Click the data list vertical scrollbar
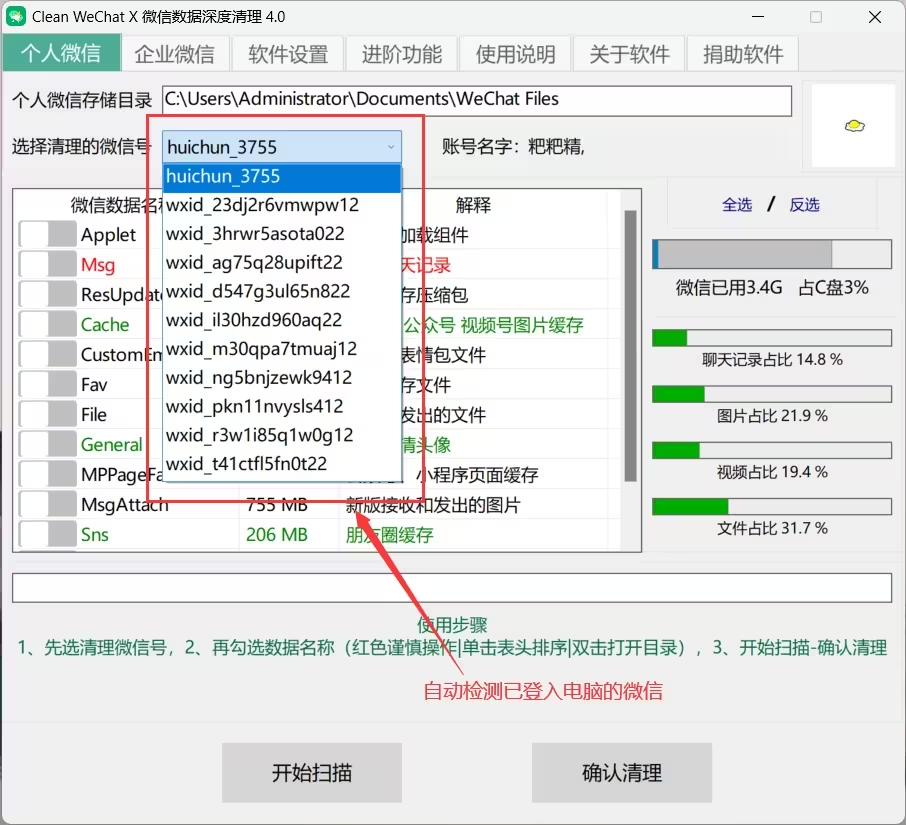This screenshot has width=906, height=825. coord(630,345)
